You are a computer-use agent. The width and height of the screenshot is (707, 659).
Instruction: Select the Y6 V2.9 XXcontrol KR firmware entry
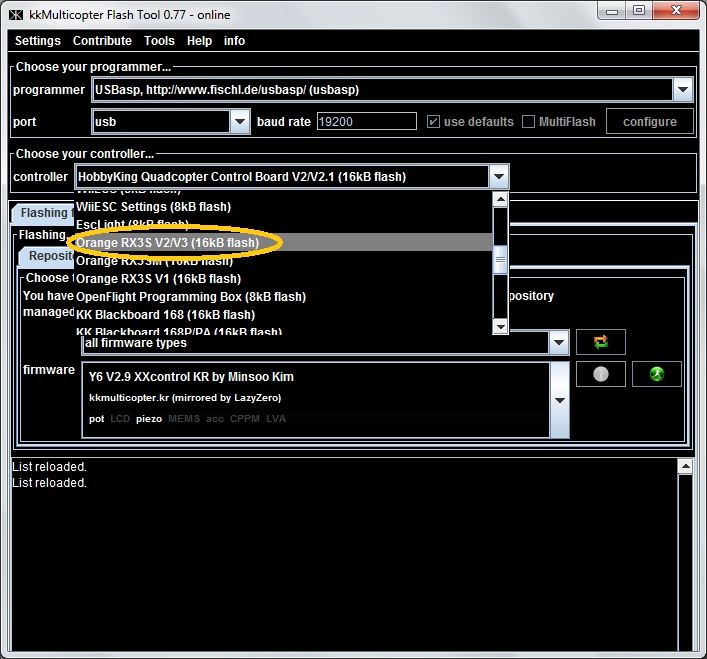[316, 400]
